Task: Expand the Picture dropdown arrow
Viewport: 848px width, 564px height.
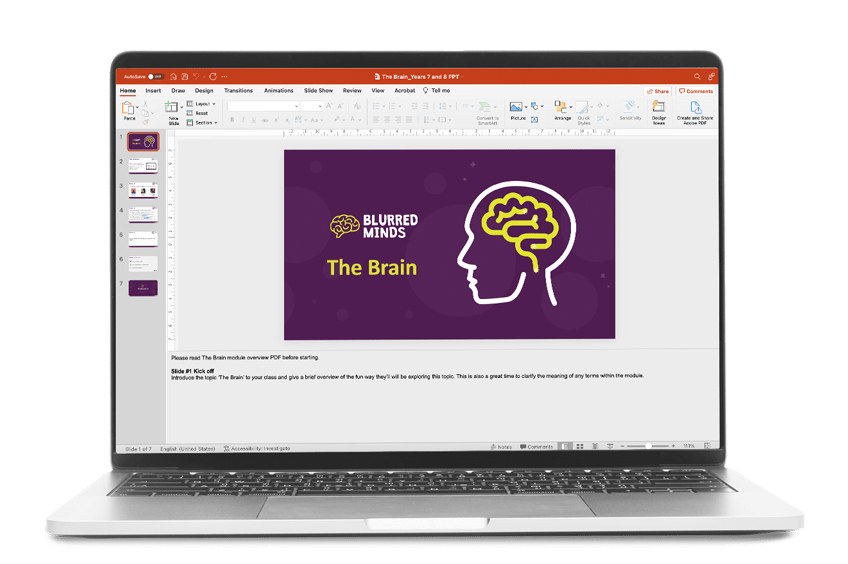Action: tap(526, 107)
